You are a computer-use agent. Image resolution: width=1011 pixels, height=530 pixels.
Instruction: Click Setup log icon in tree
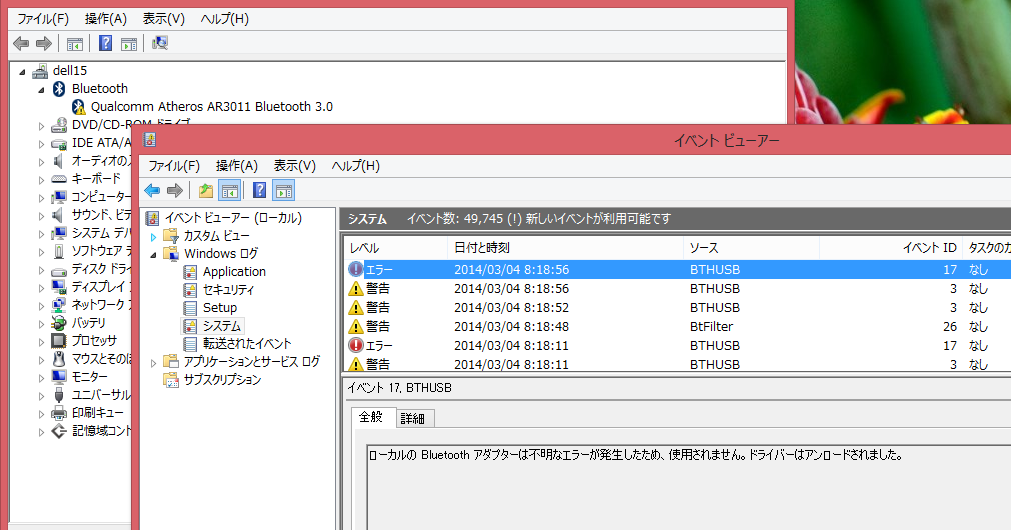click(190, 308)
